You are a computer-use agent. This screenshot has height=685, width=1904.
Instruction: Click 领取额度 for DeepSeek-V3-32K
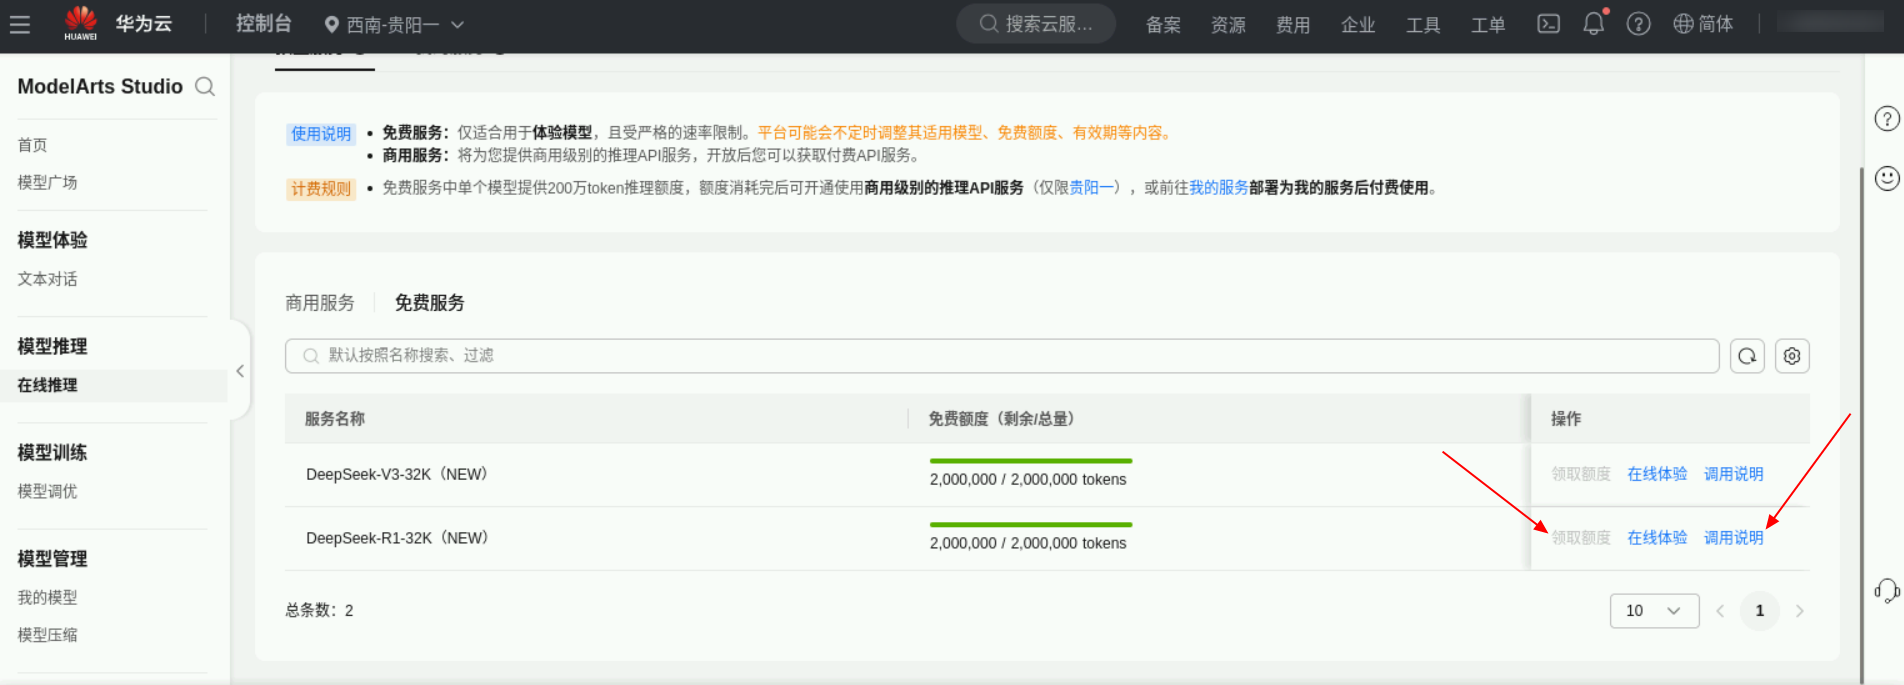pos(1581,474)
